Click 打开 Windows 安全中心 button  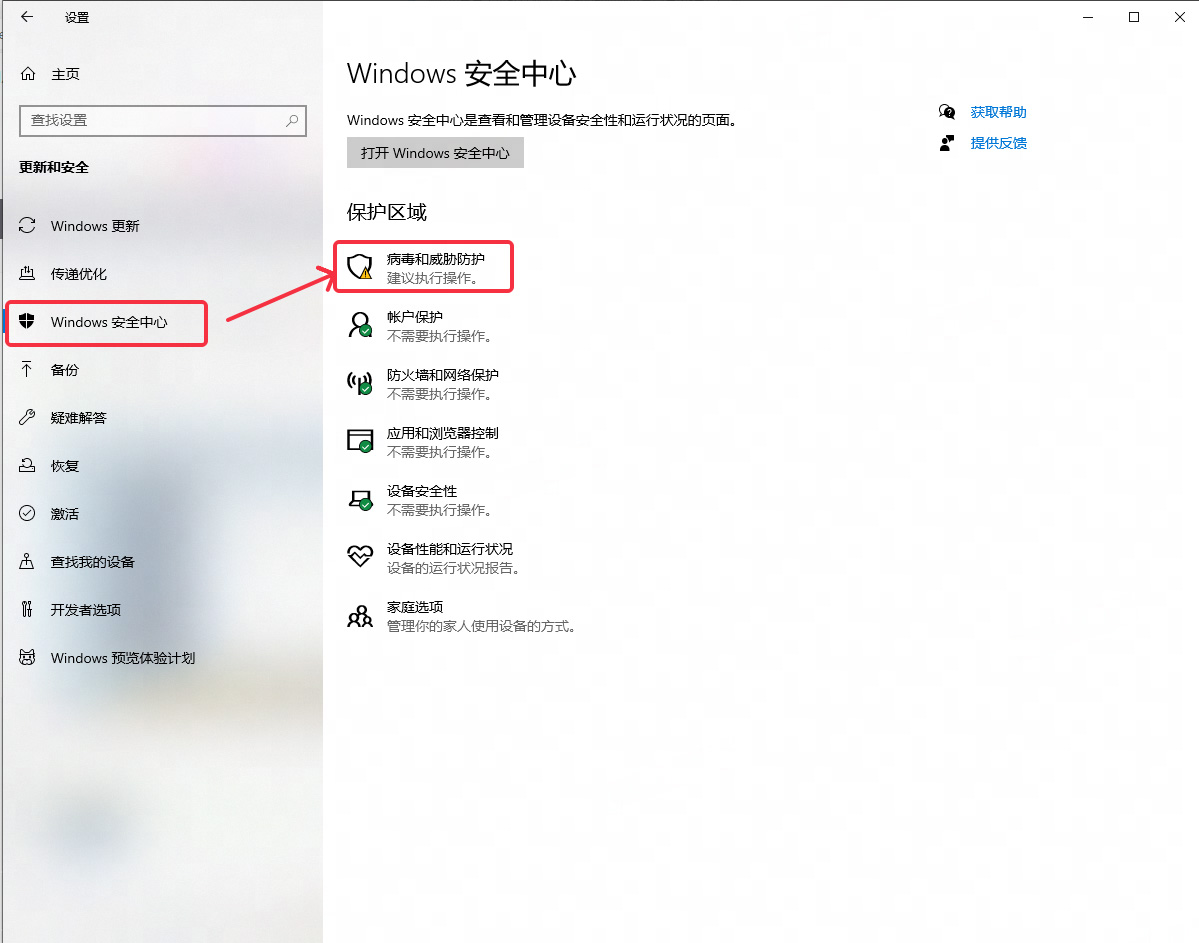click(435, 153)
